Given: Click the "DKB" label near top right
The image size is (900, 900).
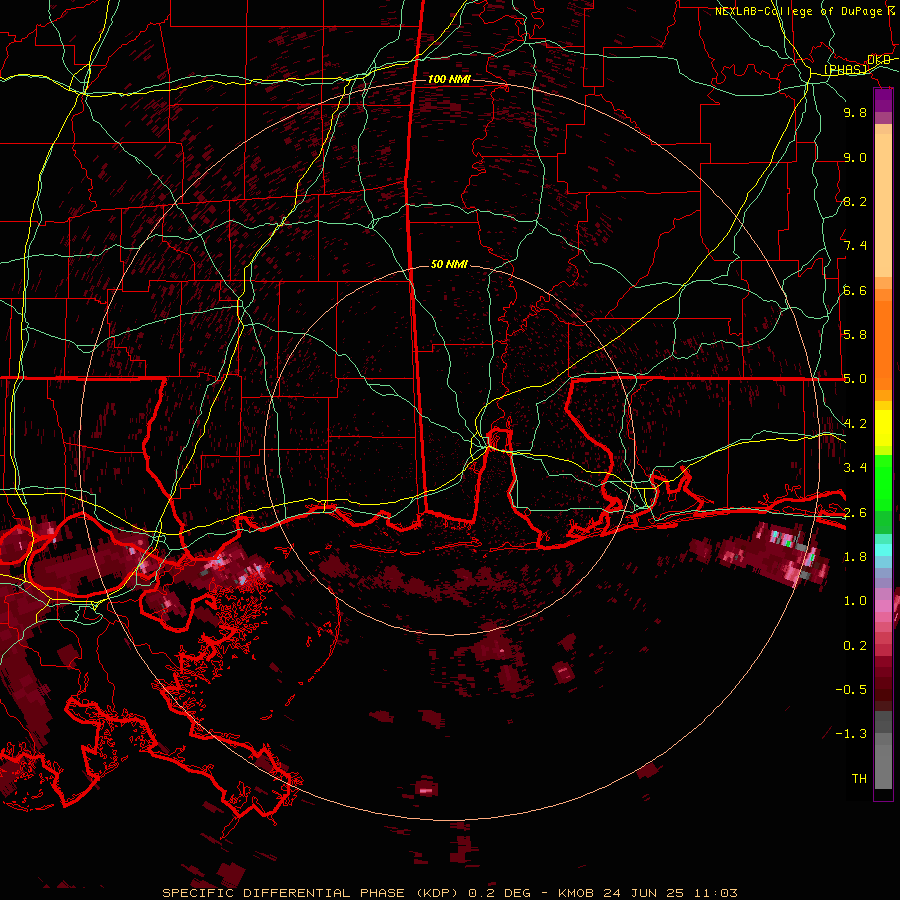Looking at the screenshot, I should tap(879, 60).
